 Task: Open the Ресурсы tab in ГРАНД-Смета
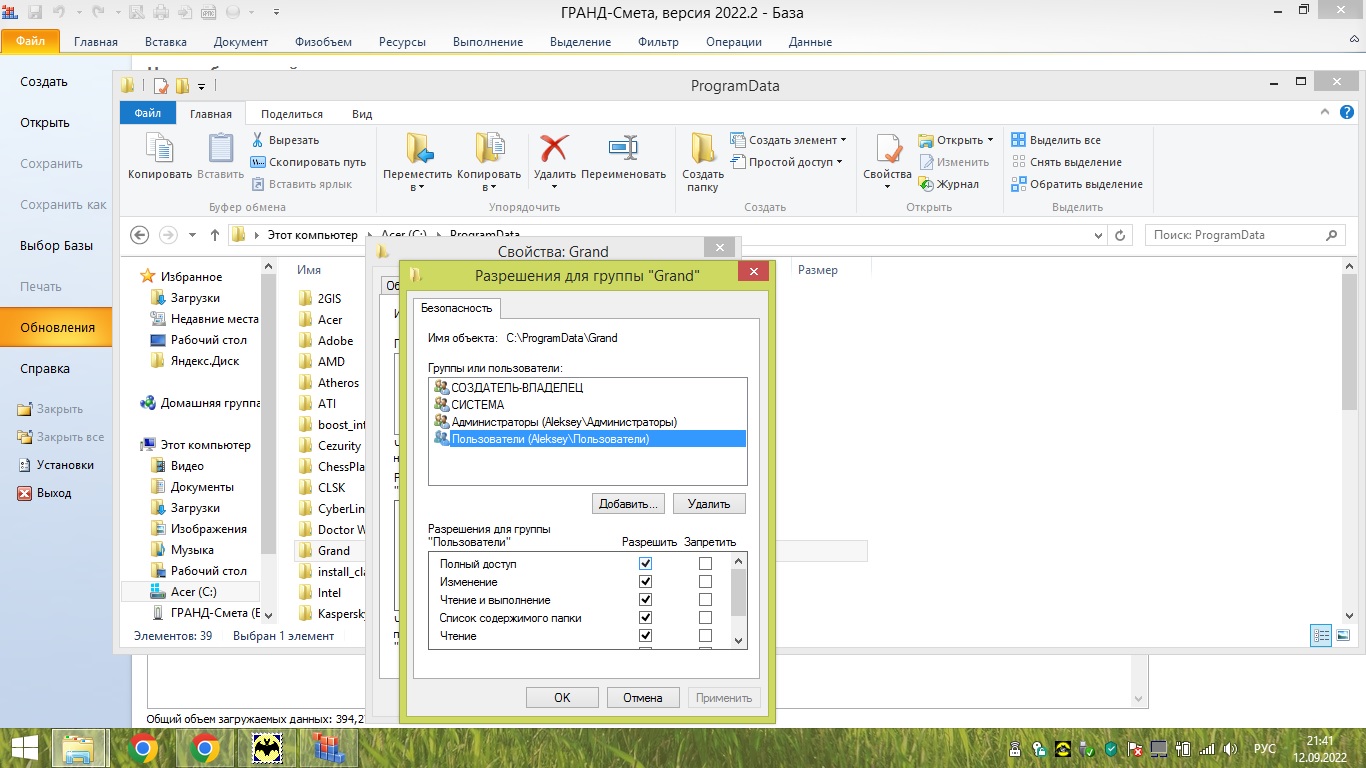pos(402,42)
